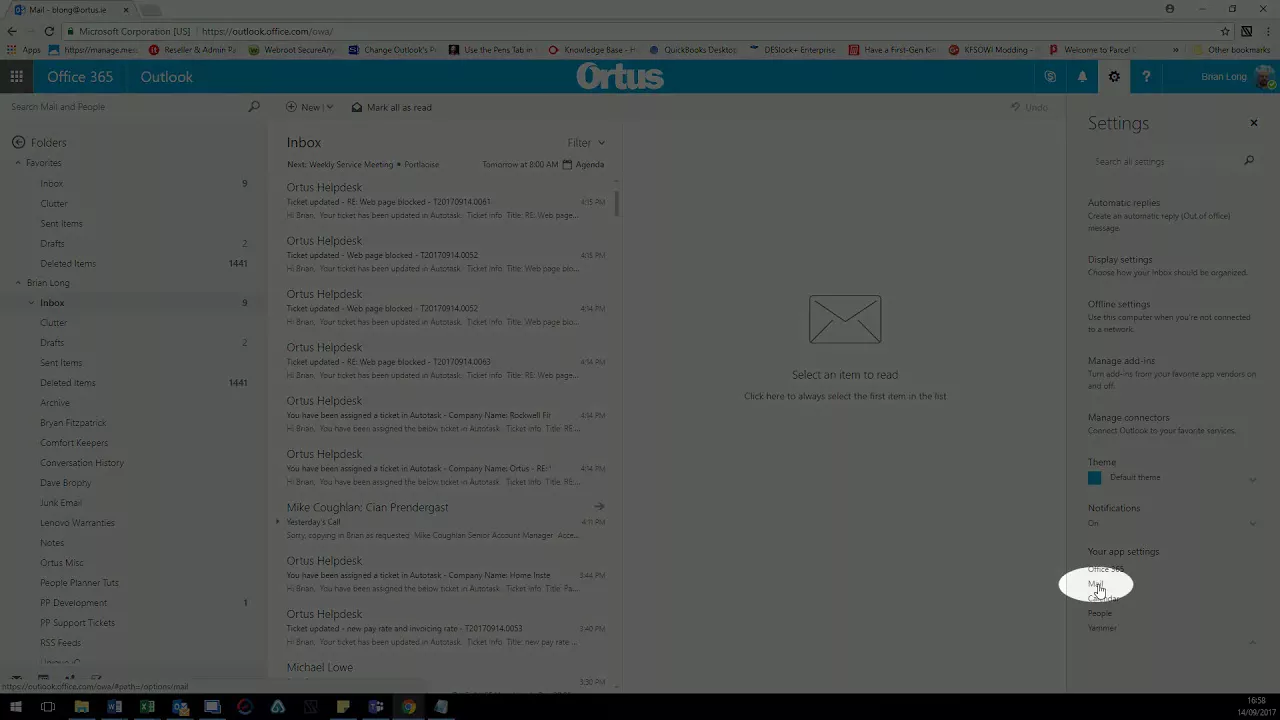Open PP Support Tickets folder

[x=77, y=623]
